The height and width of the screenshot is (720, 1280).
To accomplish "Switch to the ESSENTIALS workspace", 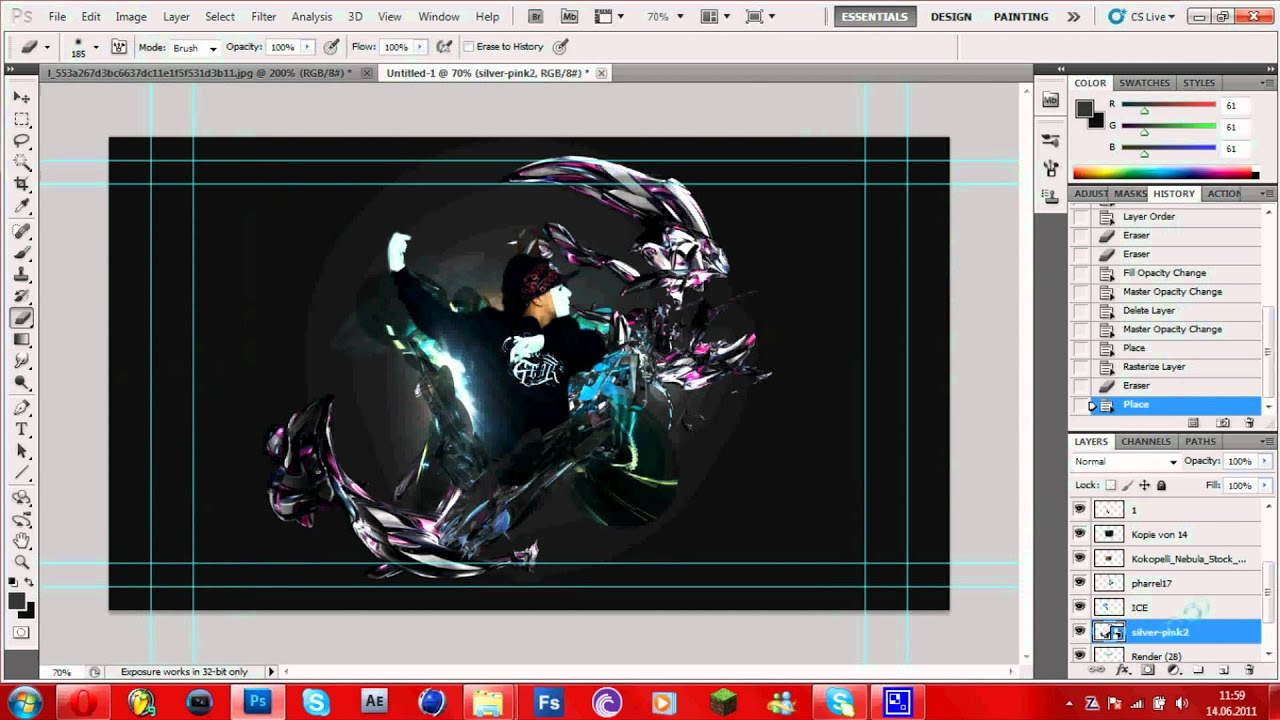I will click(875, 17).
